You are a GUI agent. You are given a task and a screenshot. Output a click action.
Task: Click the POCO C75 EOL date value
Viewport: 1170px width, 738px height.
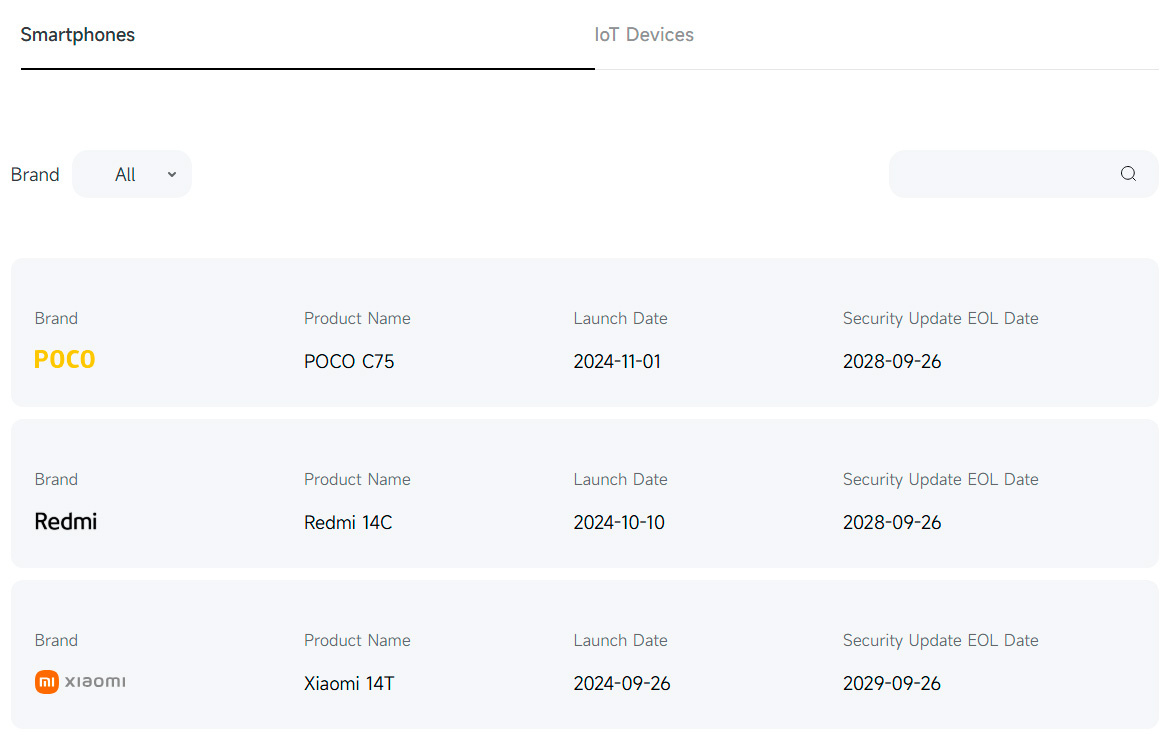click(x=892, y=362)
